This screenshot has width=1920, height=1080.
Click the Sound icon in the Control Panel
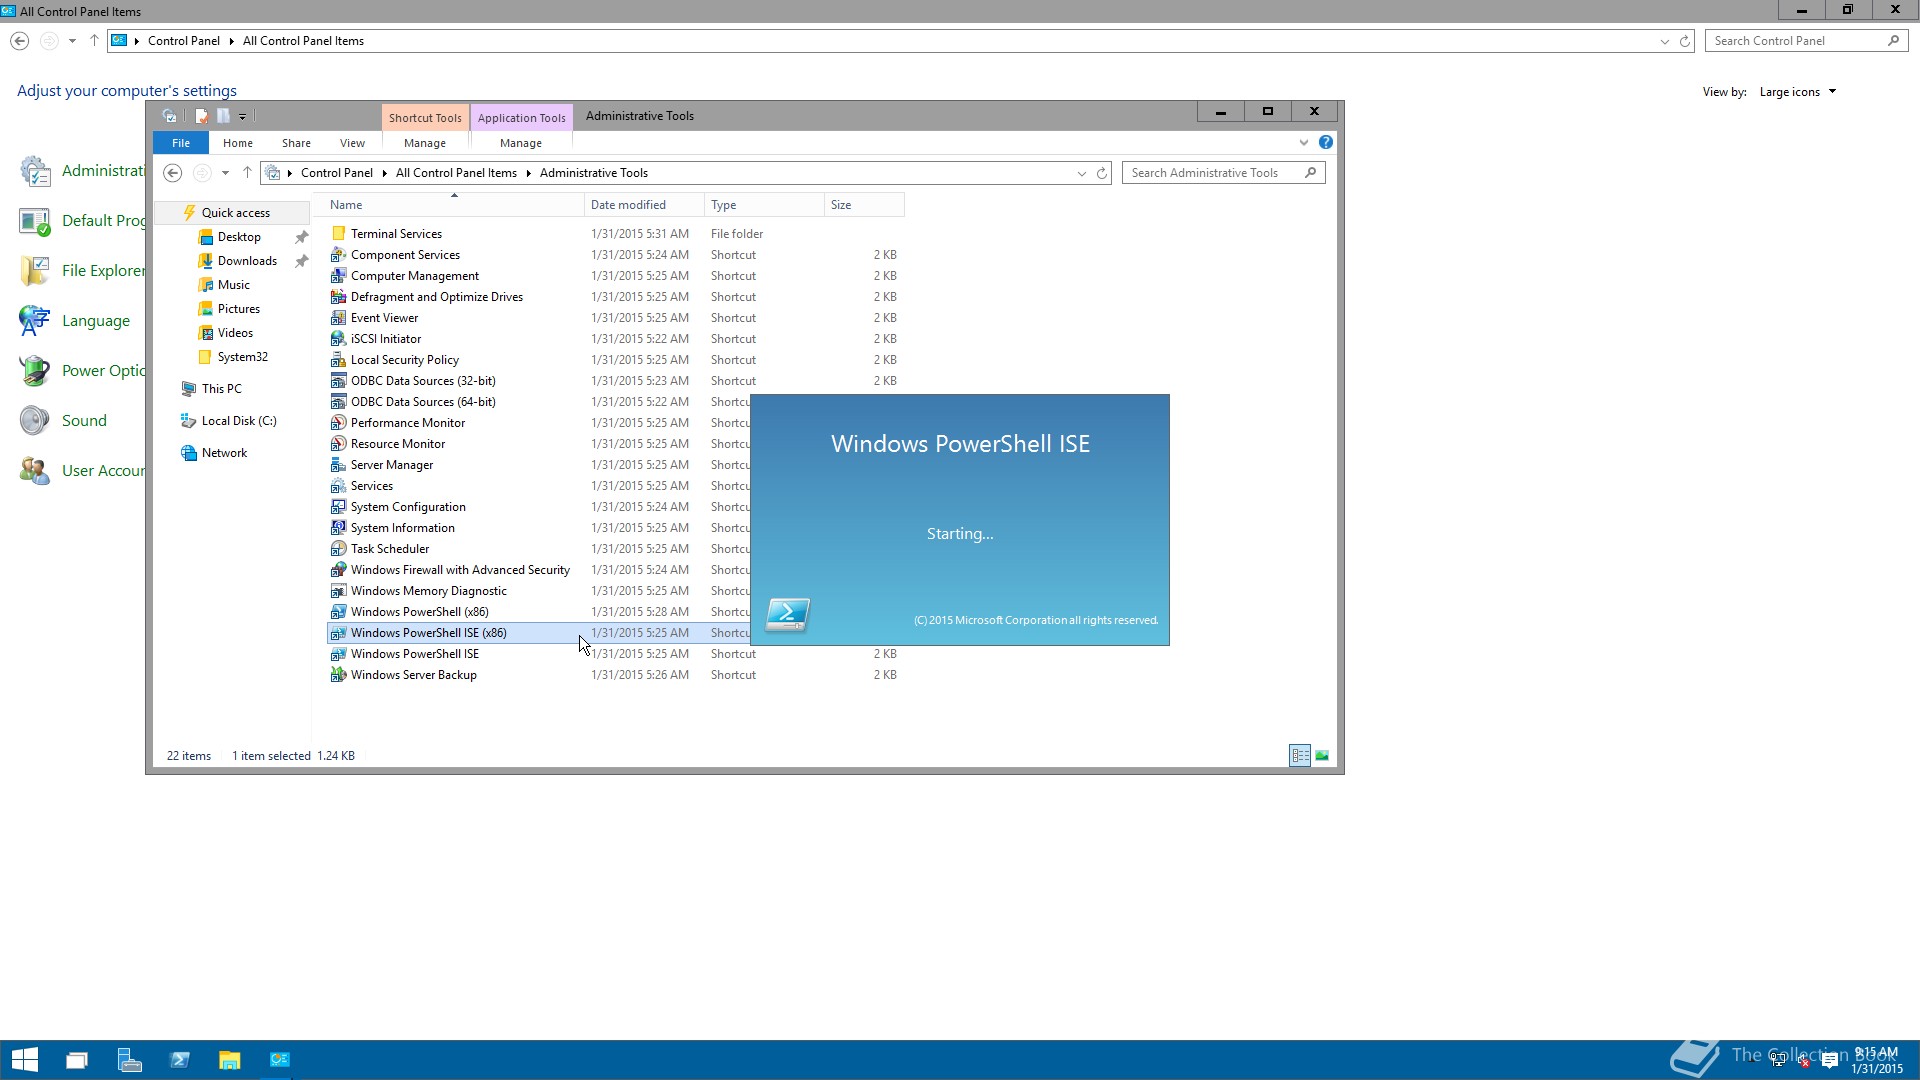(x=34, y=421)
